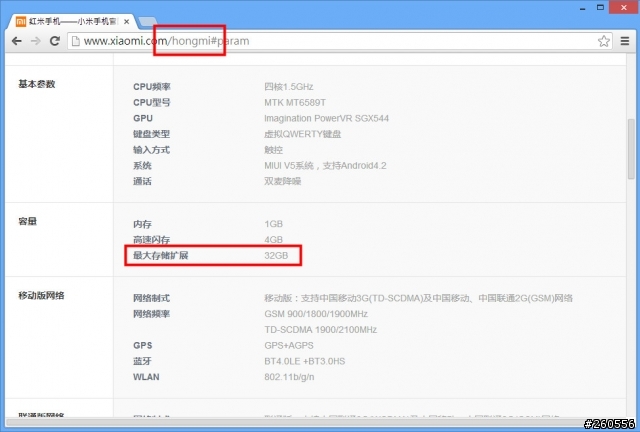
Task: Maximize the browser window
Action: [x=600, y=7]
